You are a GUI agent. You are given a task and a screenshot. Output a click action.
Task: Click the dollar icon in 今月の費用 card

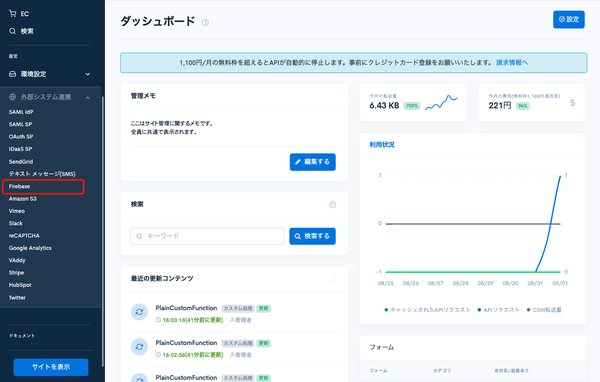tap(572, 103)
